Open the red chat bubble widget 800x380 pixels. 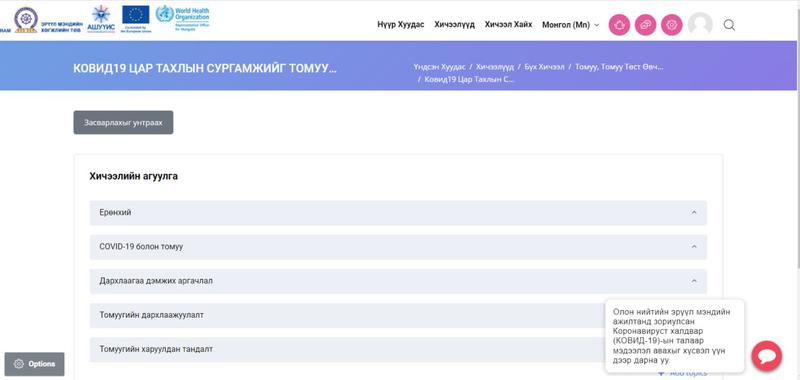[766, 356]
